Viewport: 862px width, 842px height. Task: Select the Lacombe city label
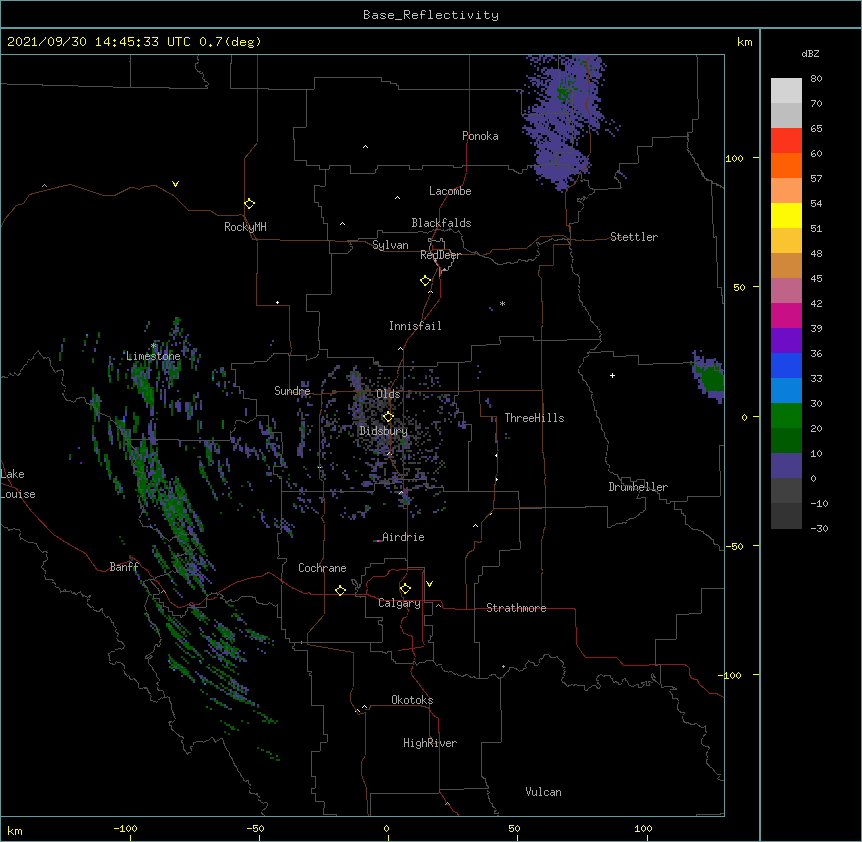(x=450, y=191)
